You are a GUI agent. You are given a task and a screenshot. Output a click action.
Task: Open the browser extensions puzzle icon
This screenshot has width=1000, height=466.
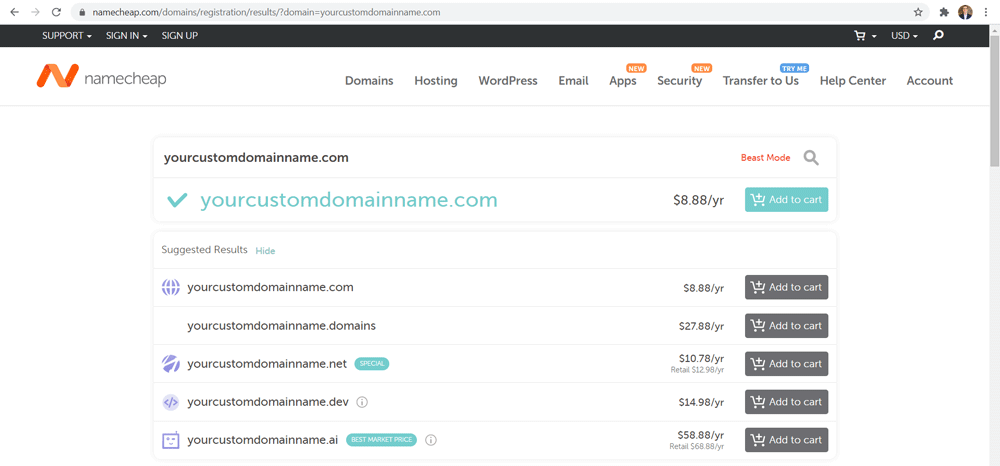[x=945, y=12]
